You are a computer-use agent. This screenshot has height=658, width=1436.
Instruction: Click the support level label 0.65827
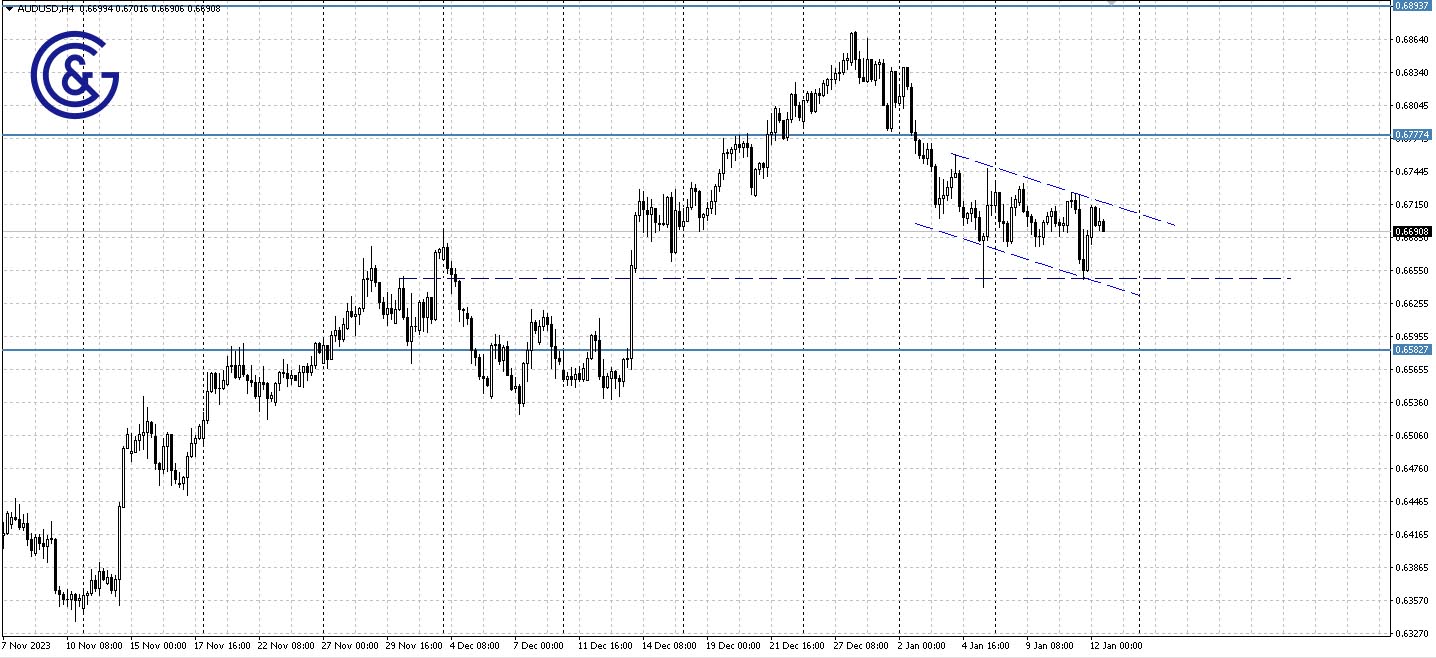(1411, 350)
